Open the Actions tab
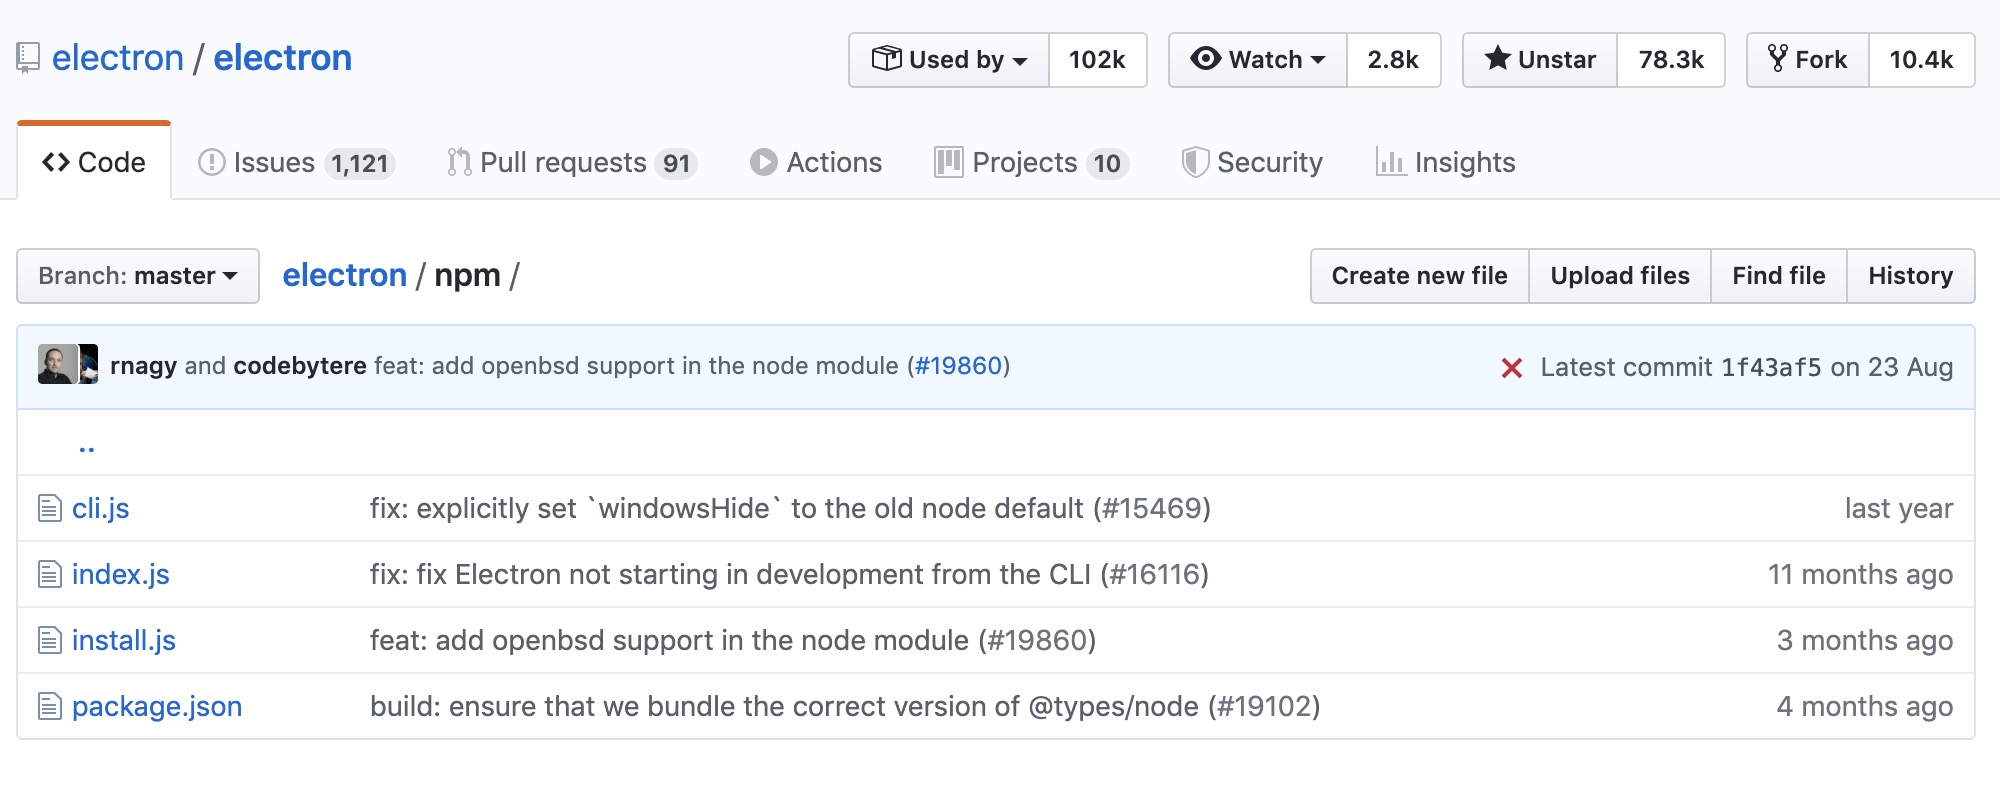This screenshot has width=2000, height=796. [816, 162]
